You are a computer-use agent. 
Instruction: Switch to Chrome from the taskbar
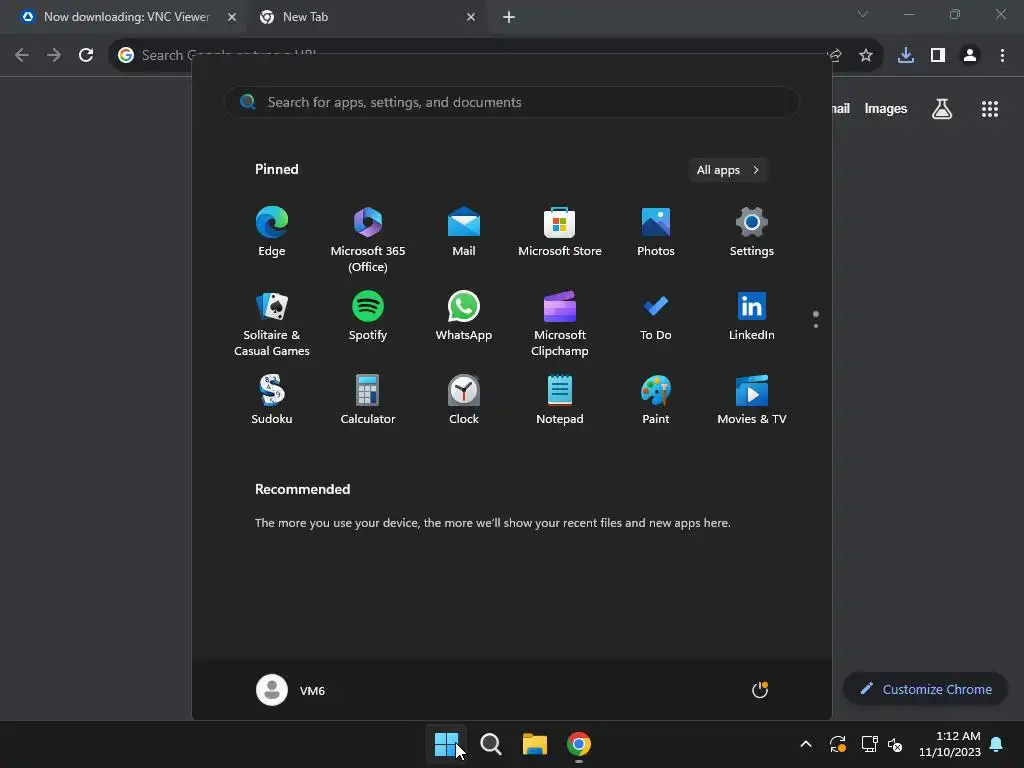(x=579, y=744)
